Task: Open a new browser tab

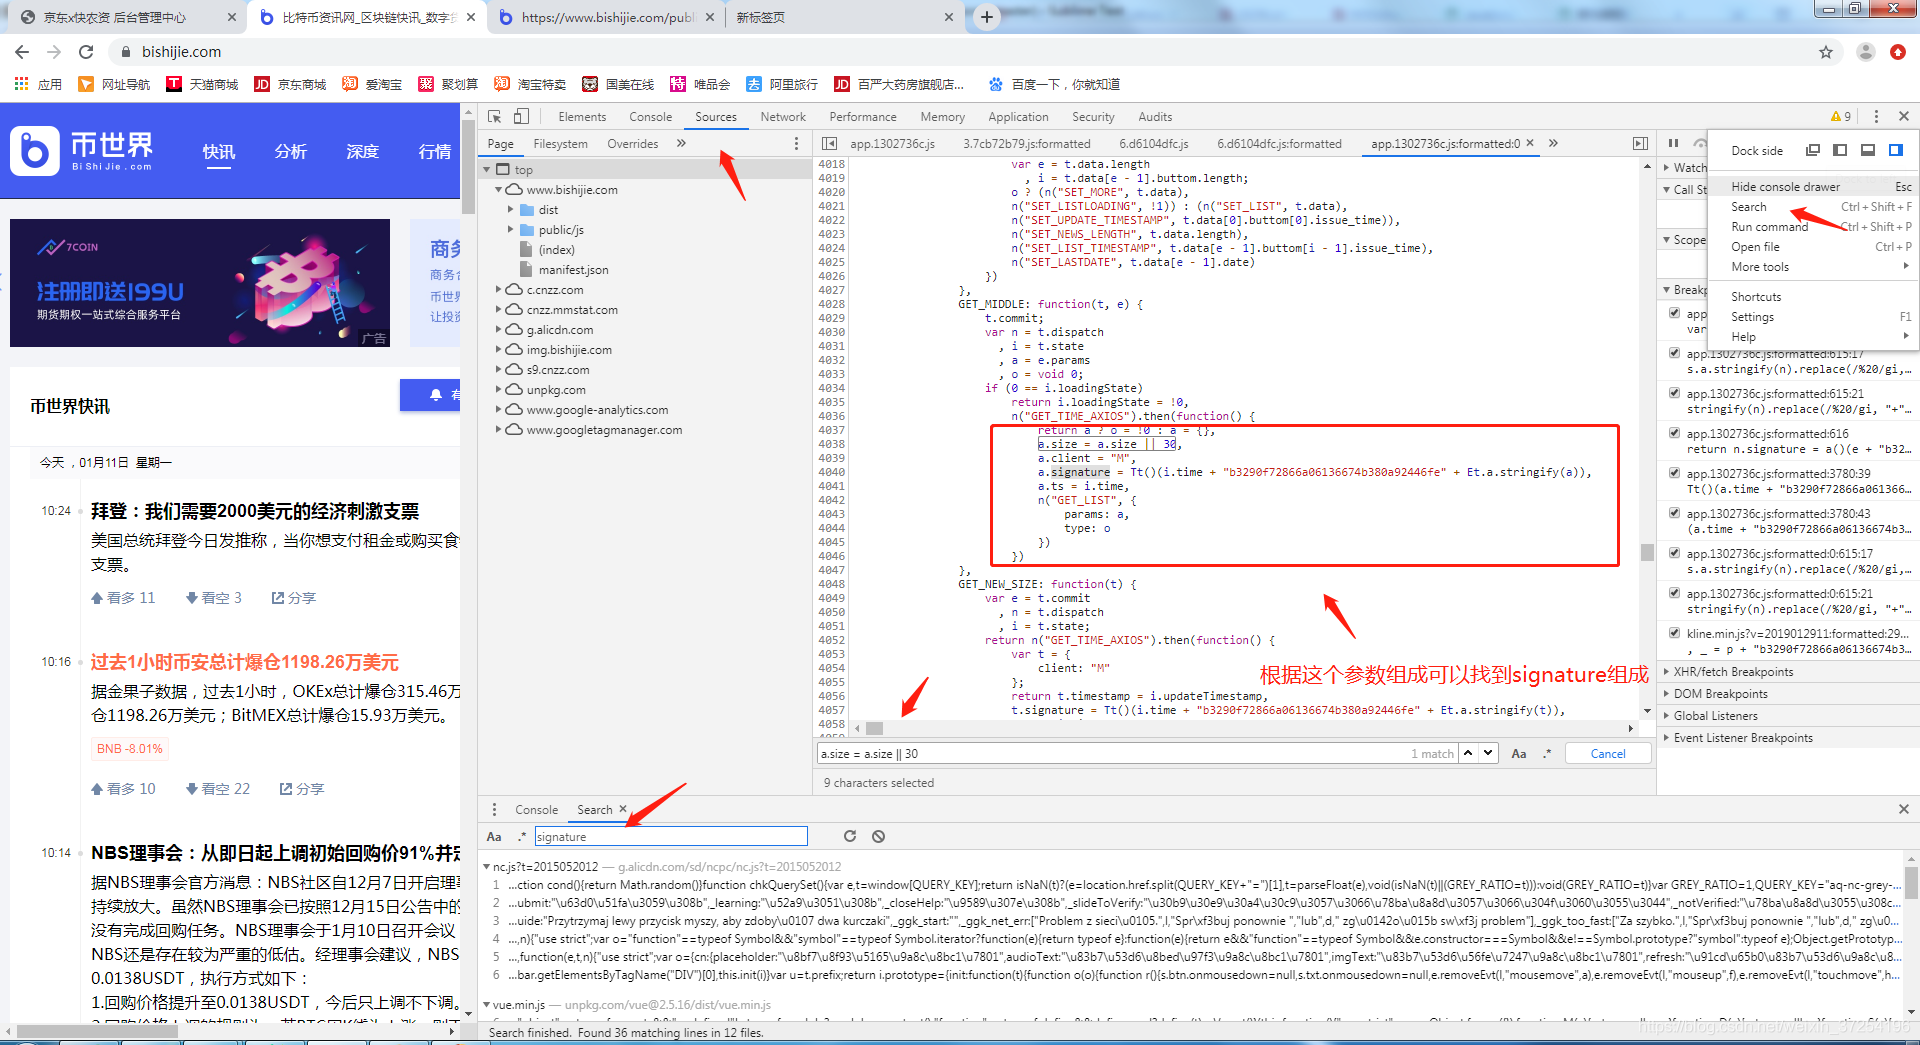Action: pos(987,17)
